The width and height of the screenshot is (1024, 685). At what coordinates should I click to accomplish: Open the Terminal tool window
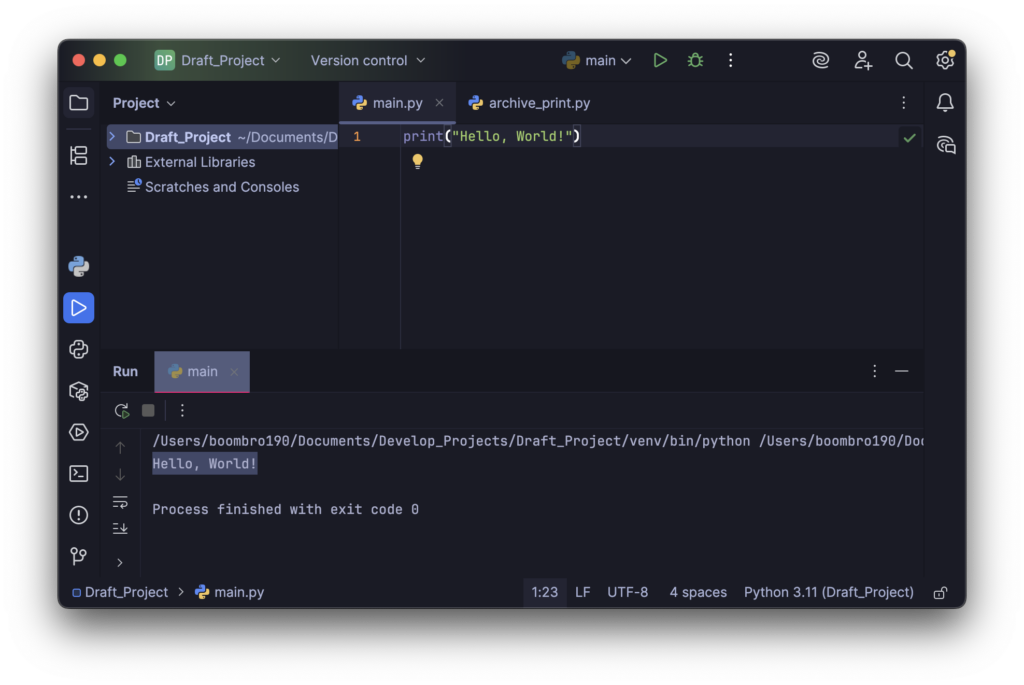79,474
